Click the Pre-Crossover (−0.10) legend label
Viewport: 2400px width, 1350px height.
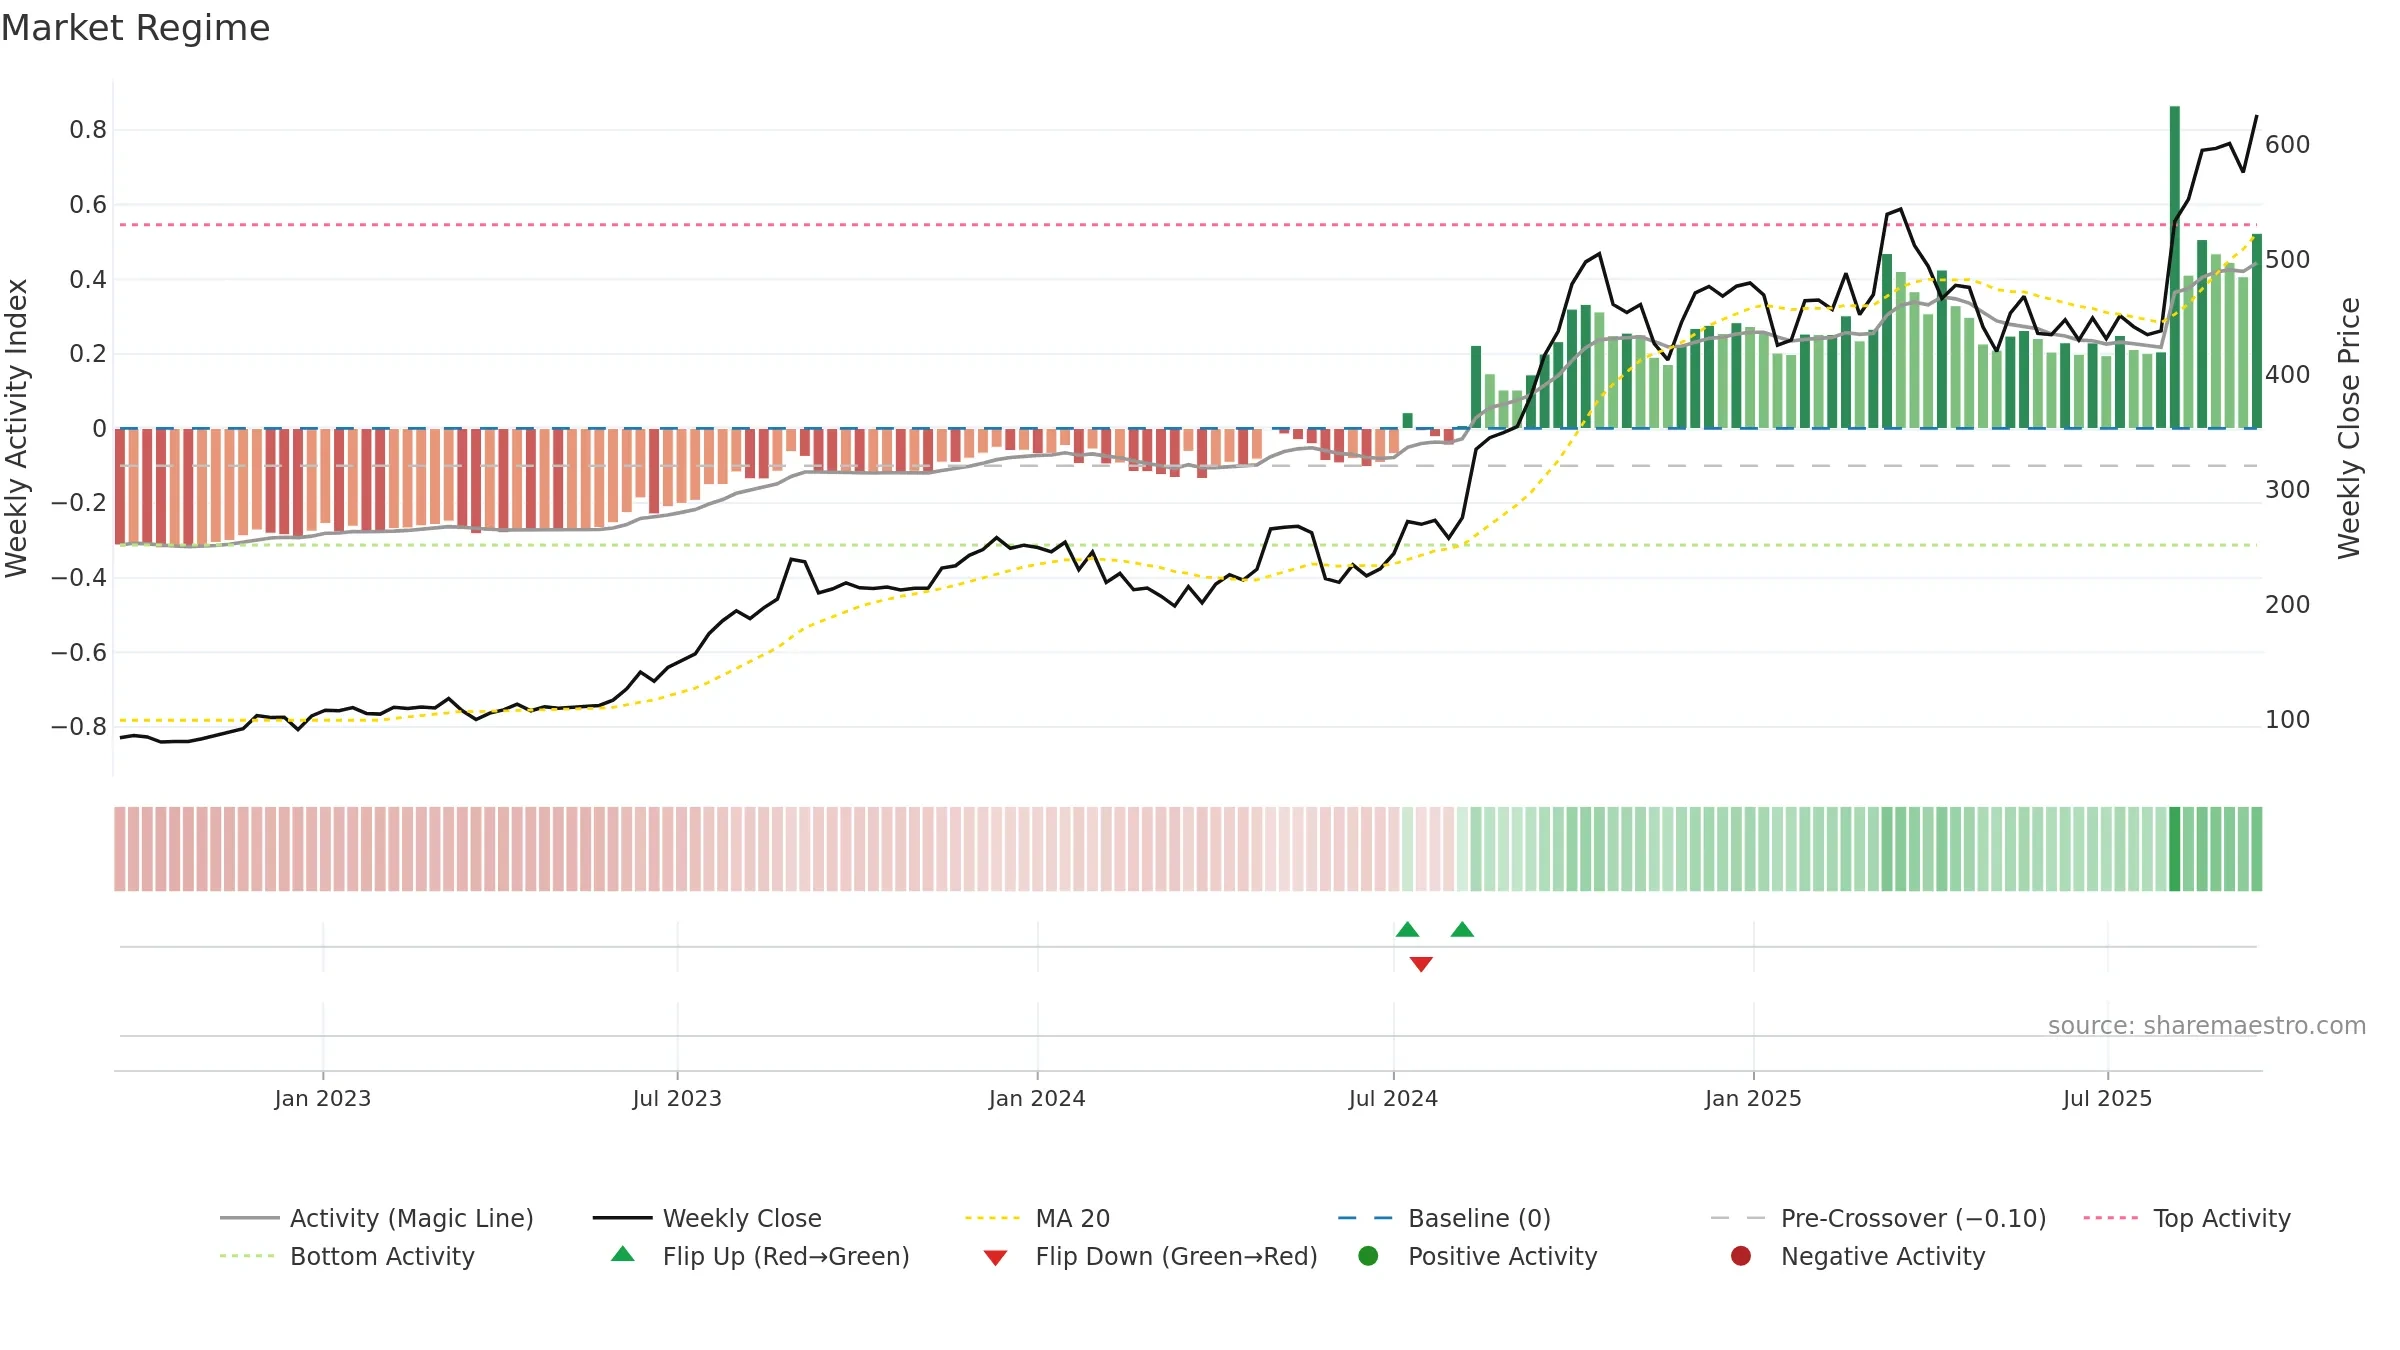tap(1913, 1218)
